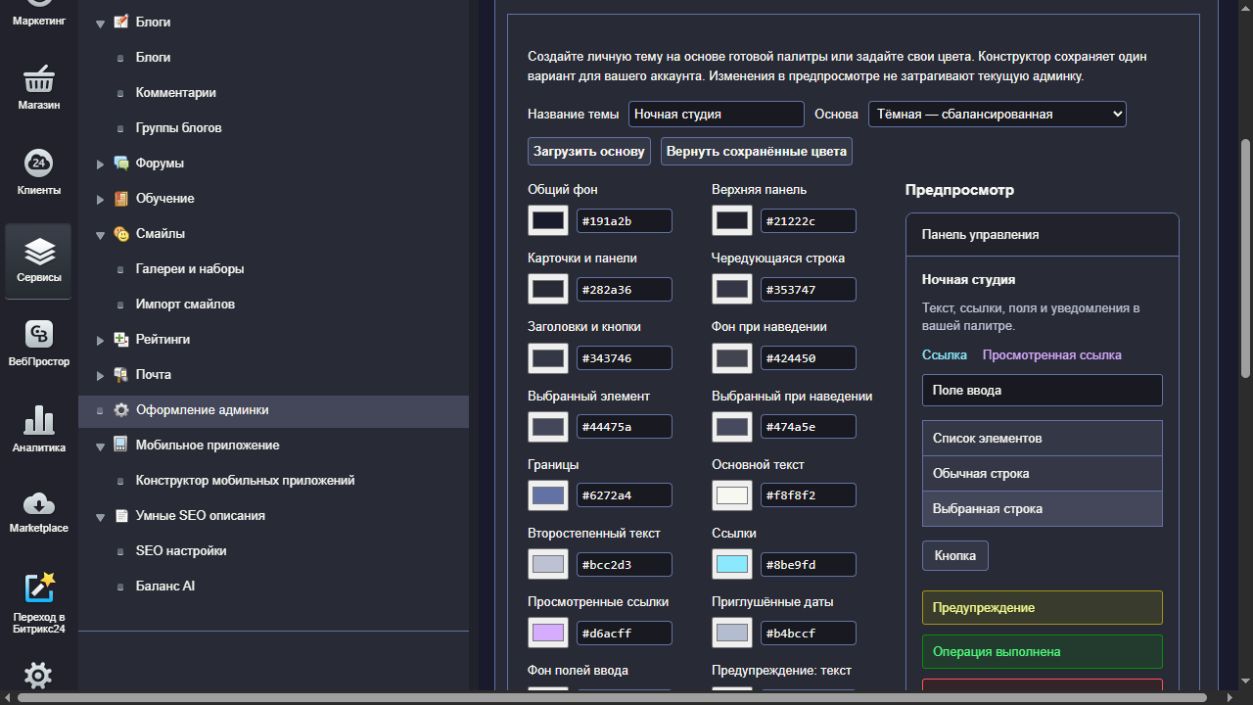Expand the Обучение tree section
This screenshot has height=705, width=1253.
[x=100, y=199]
